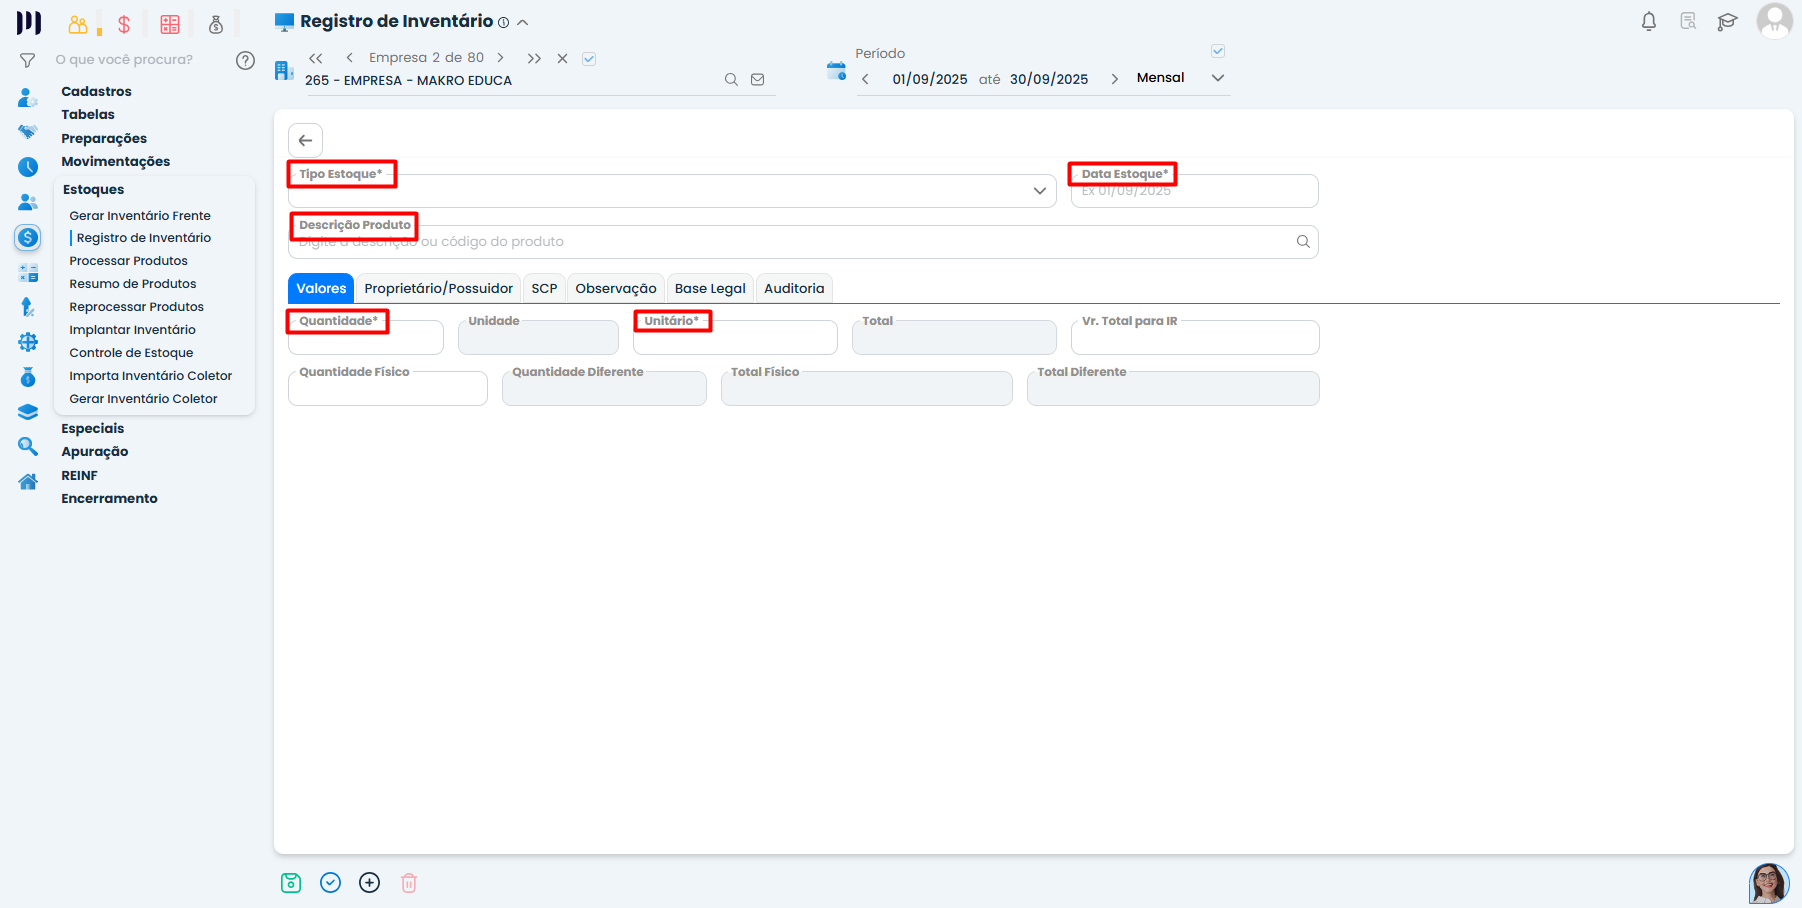
Task: Go to next company arrow
Action: coord(500,58)
